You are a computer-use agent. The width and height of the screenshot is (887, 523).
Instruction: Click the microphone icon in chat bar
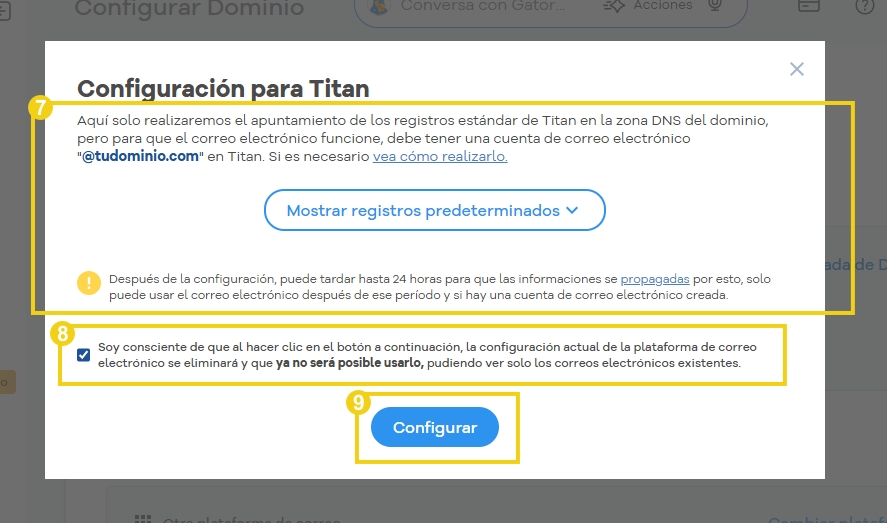[715, 5]
